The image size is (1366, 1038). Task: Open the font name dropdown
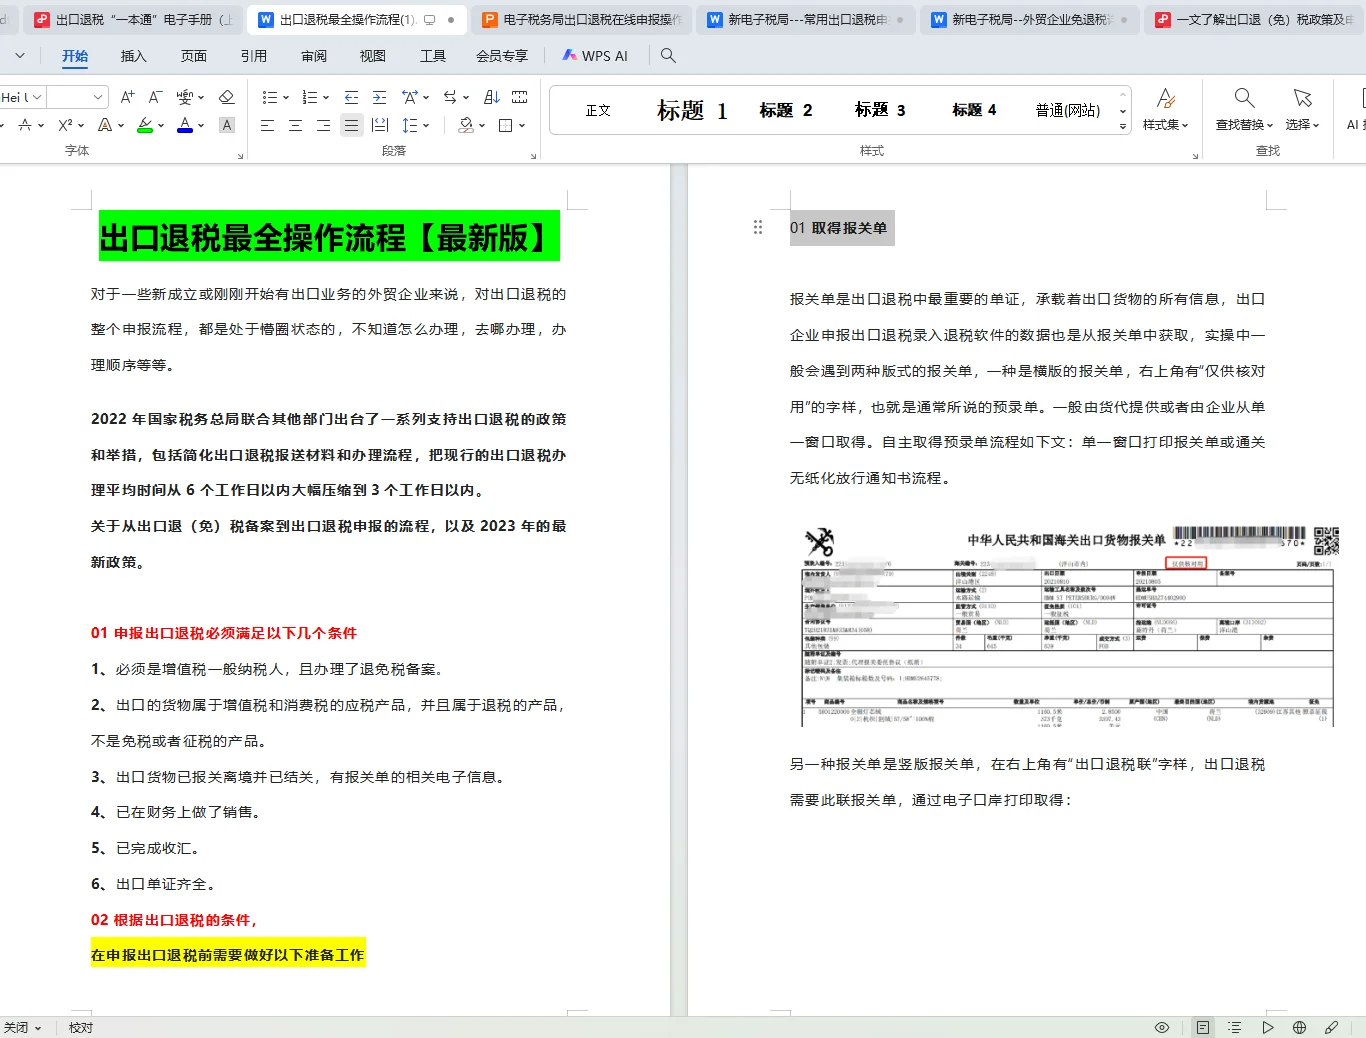tap(37, 96)
